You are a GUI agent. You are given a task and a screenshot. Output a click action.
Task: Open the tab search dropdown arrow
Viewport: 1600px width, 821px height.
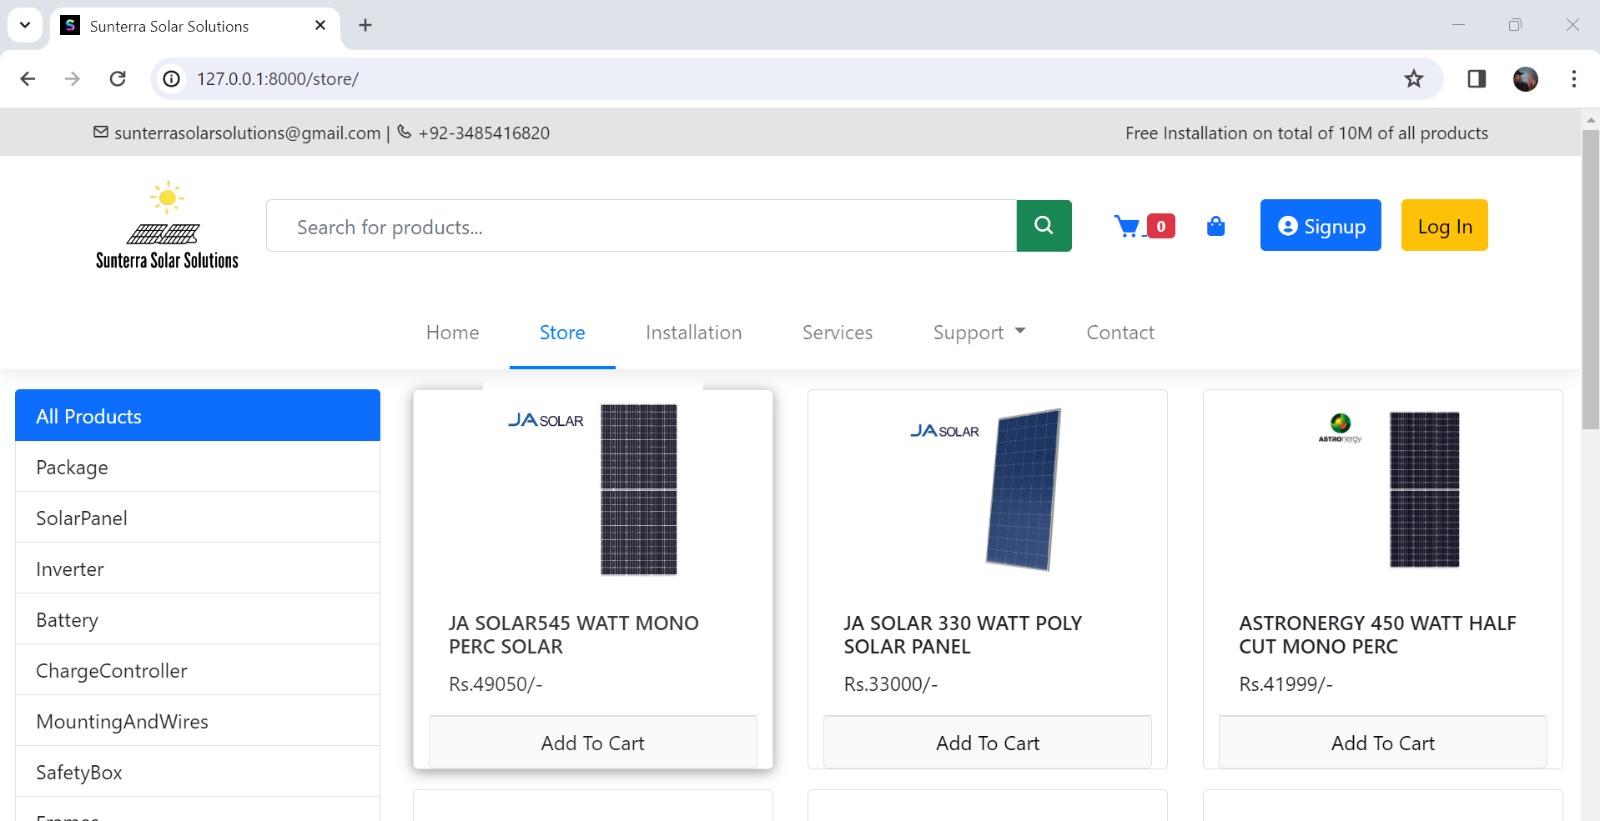[24, 25]
